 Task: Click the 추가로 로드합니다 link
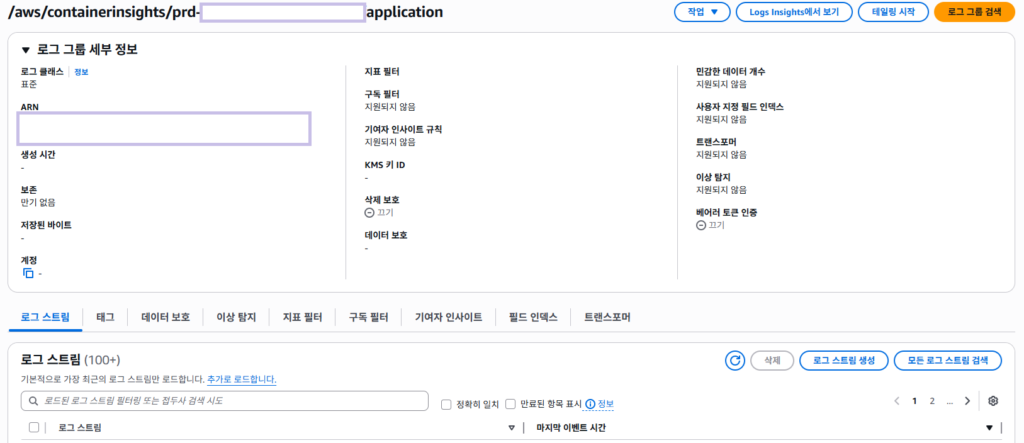tap(241, 380)
